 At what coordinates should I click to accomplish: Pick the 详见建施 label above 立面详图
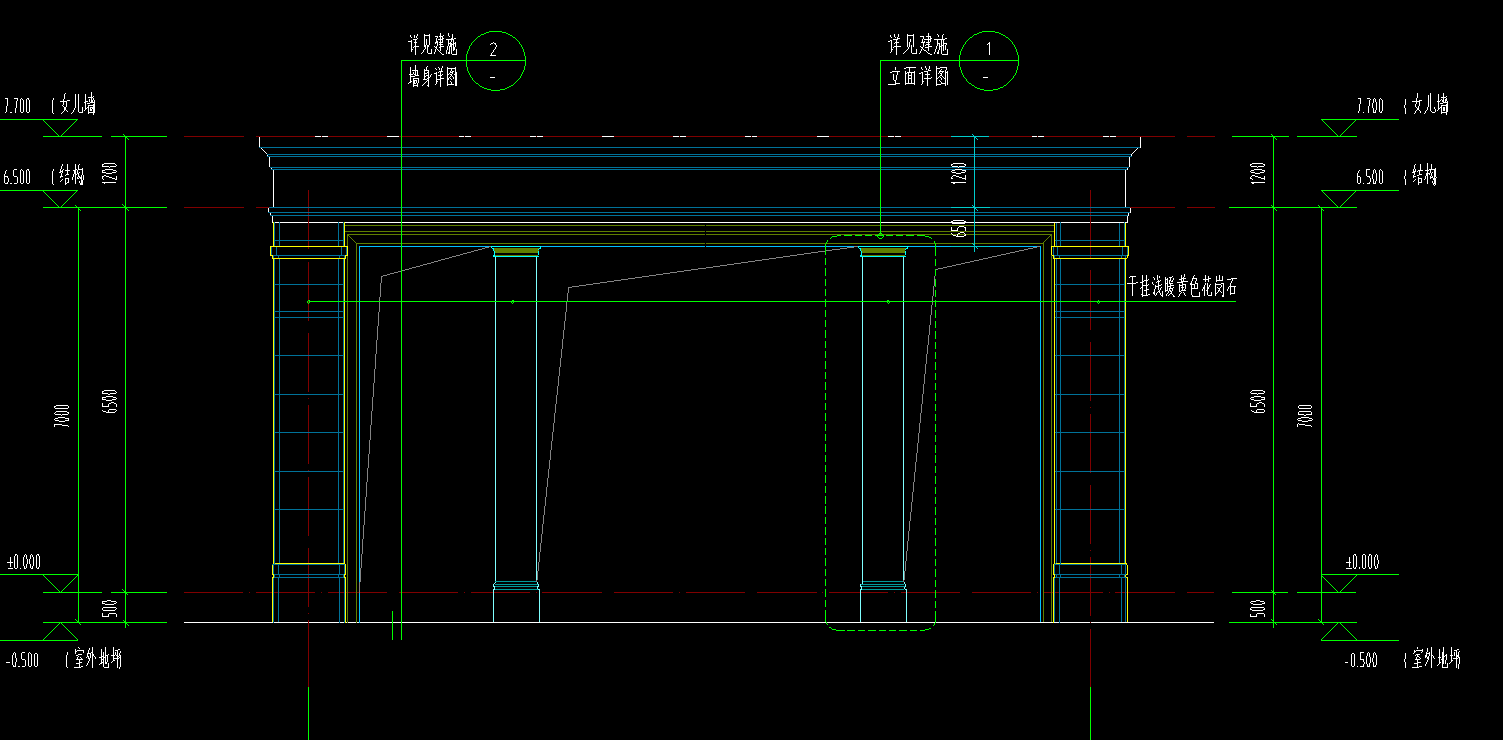pyautogui.click(x=918, y=46)
